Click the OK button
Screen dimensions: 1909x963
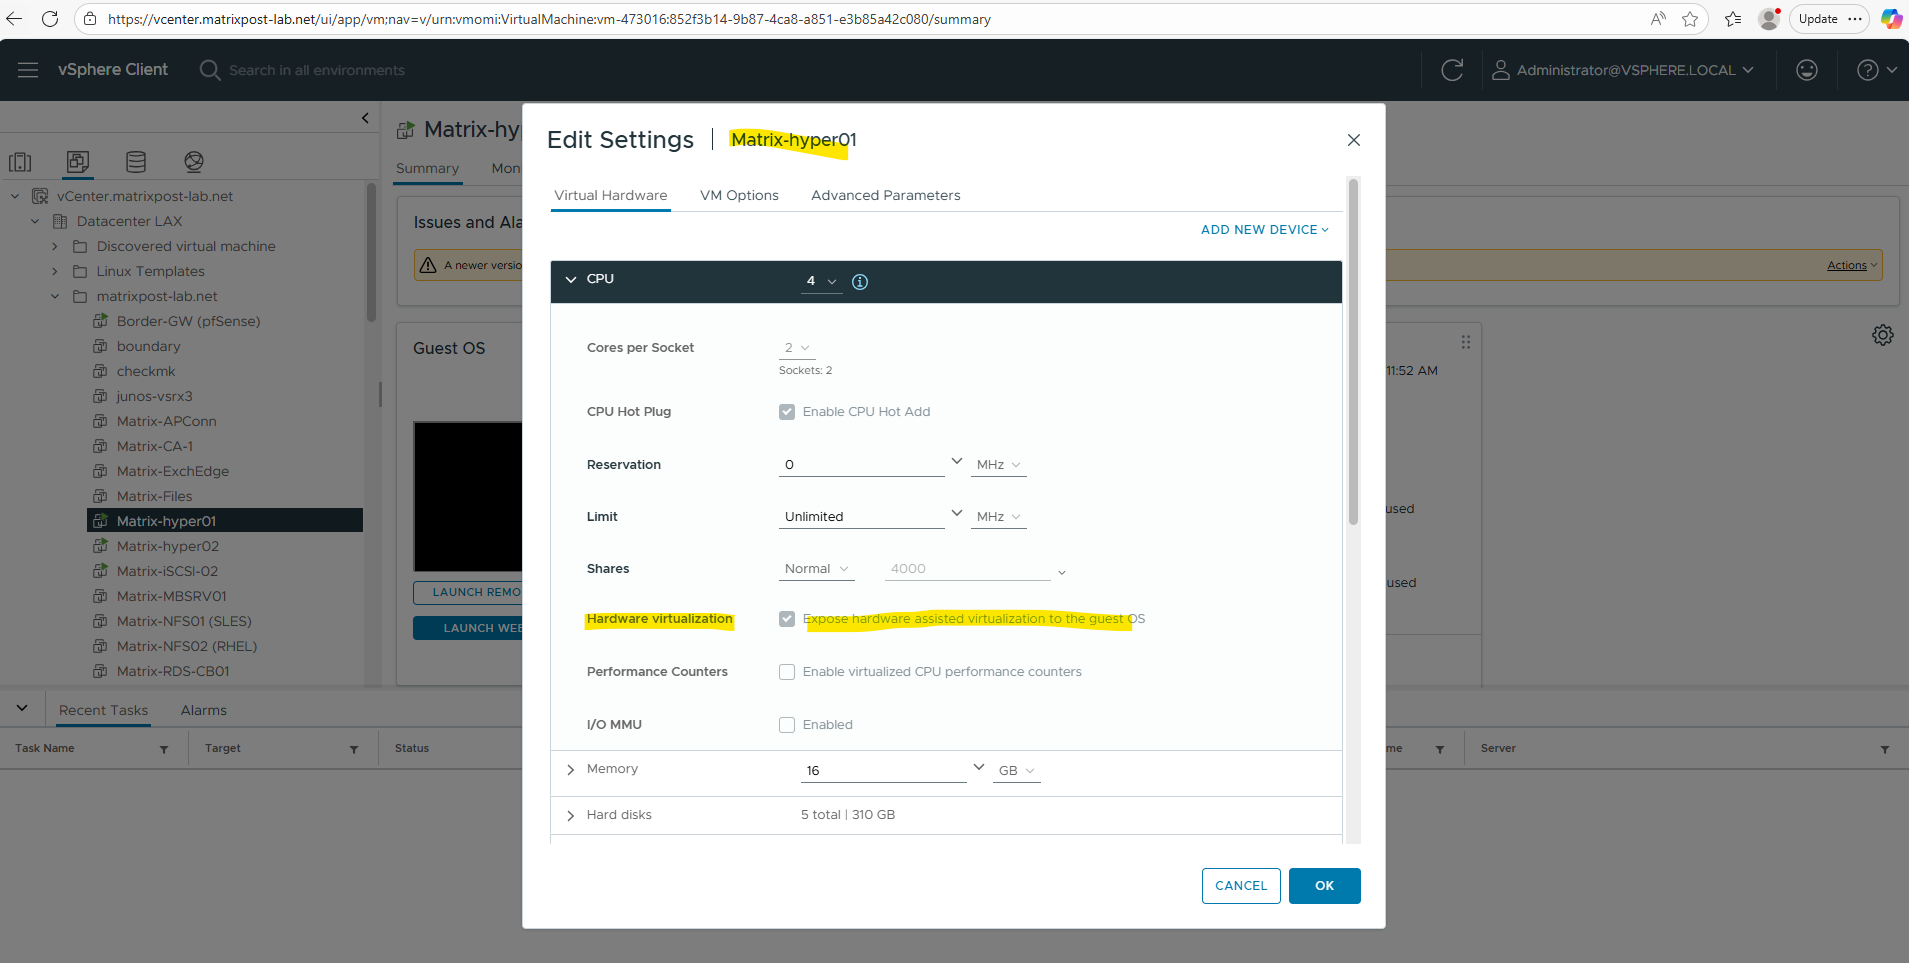[1324, 886]
